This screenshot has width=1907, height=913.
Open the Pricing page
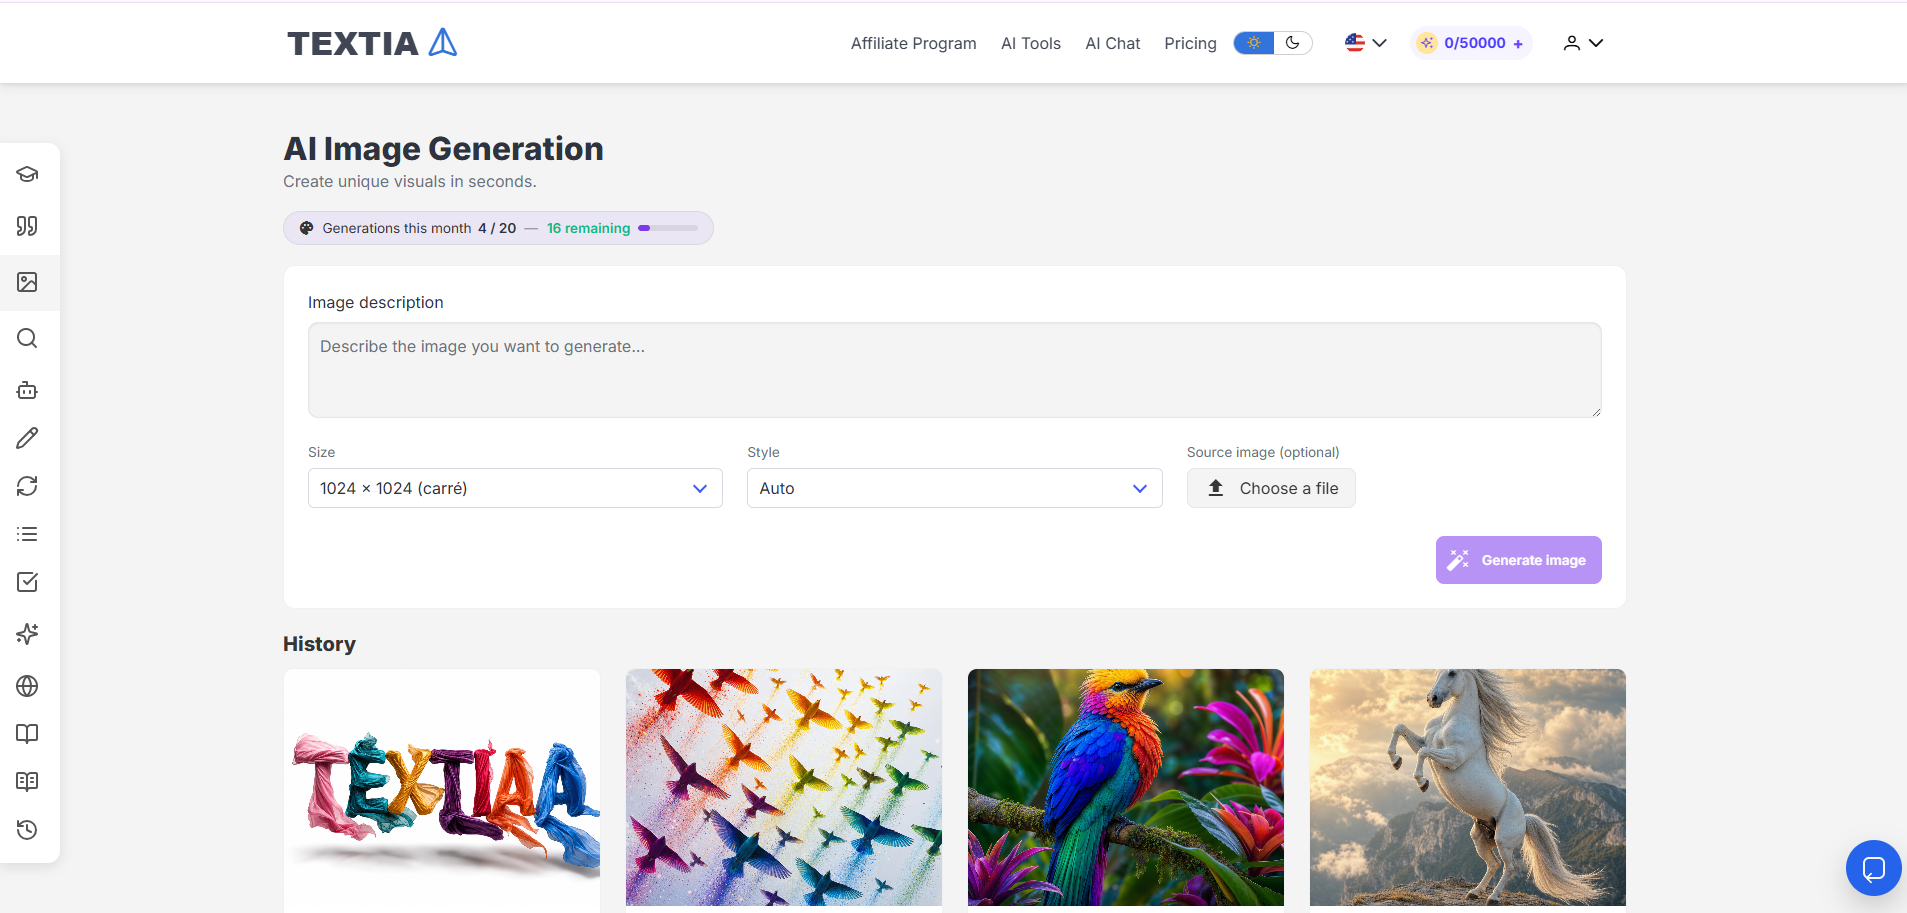(1190, 43)
